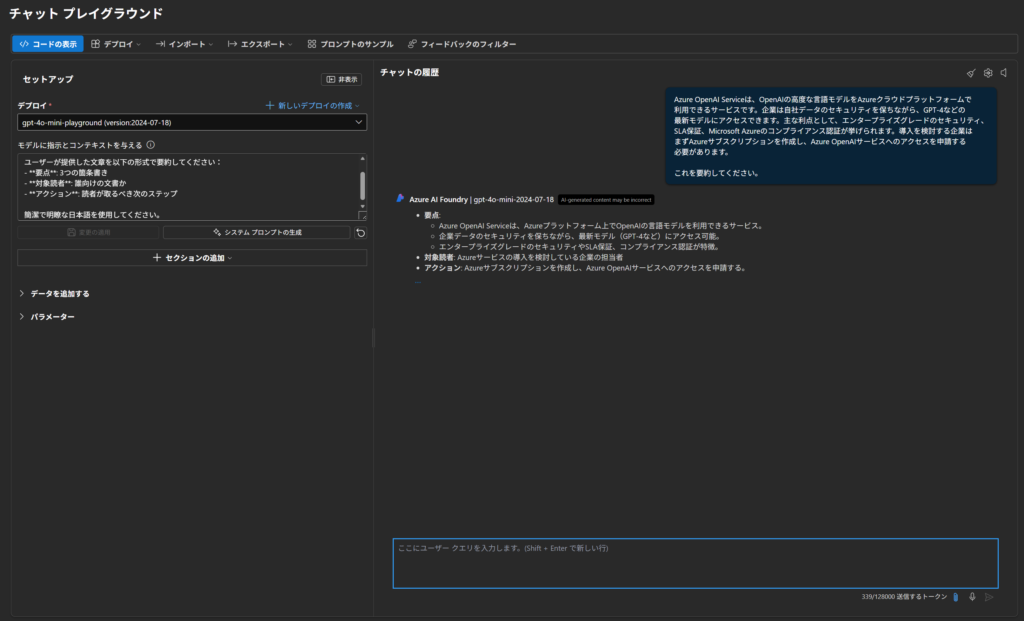Open the エクスポート toolbar menu

coord(259,44)
